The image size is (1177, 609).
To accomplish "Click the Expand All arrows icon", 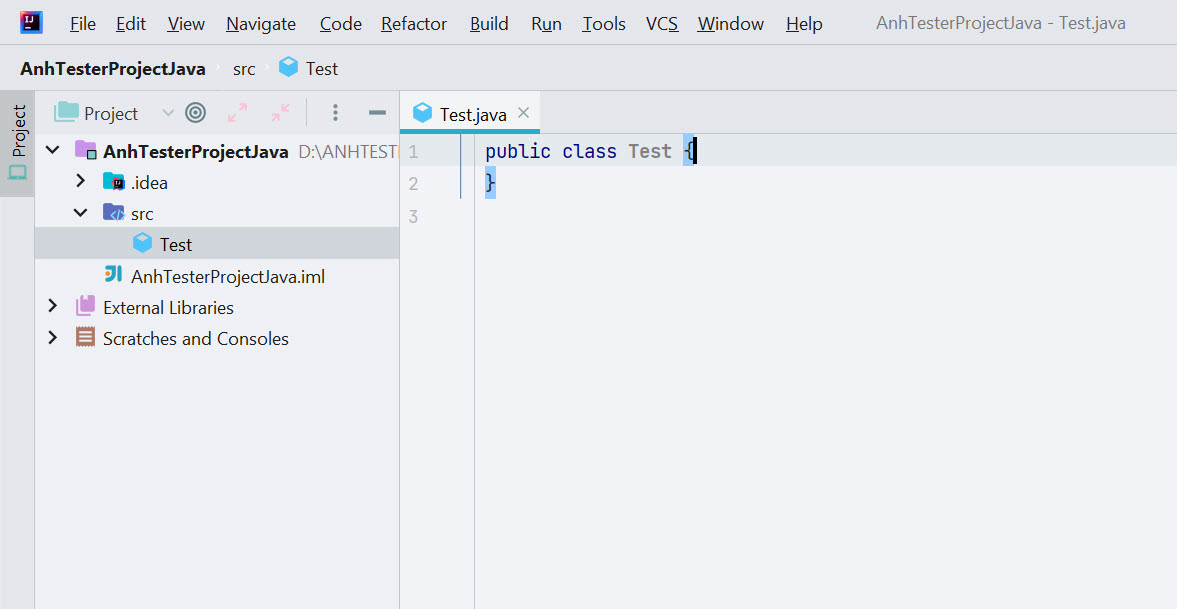I will 237,113.
